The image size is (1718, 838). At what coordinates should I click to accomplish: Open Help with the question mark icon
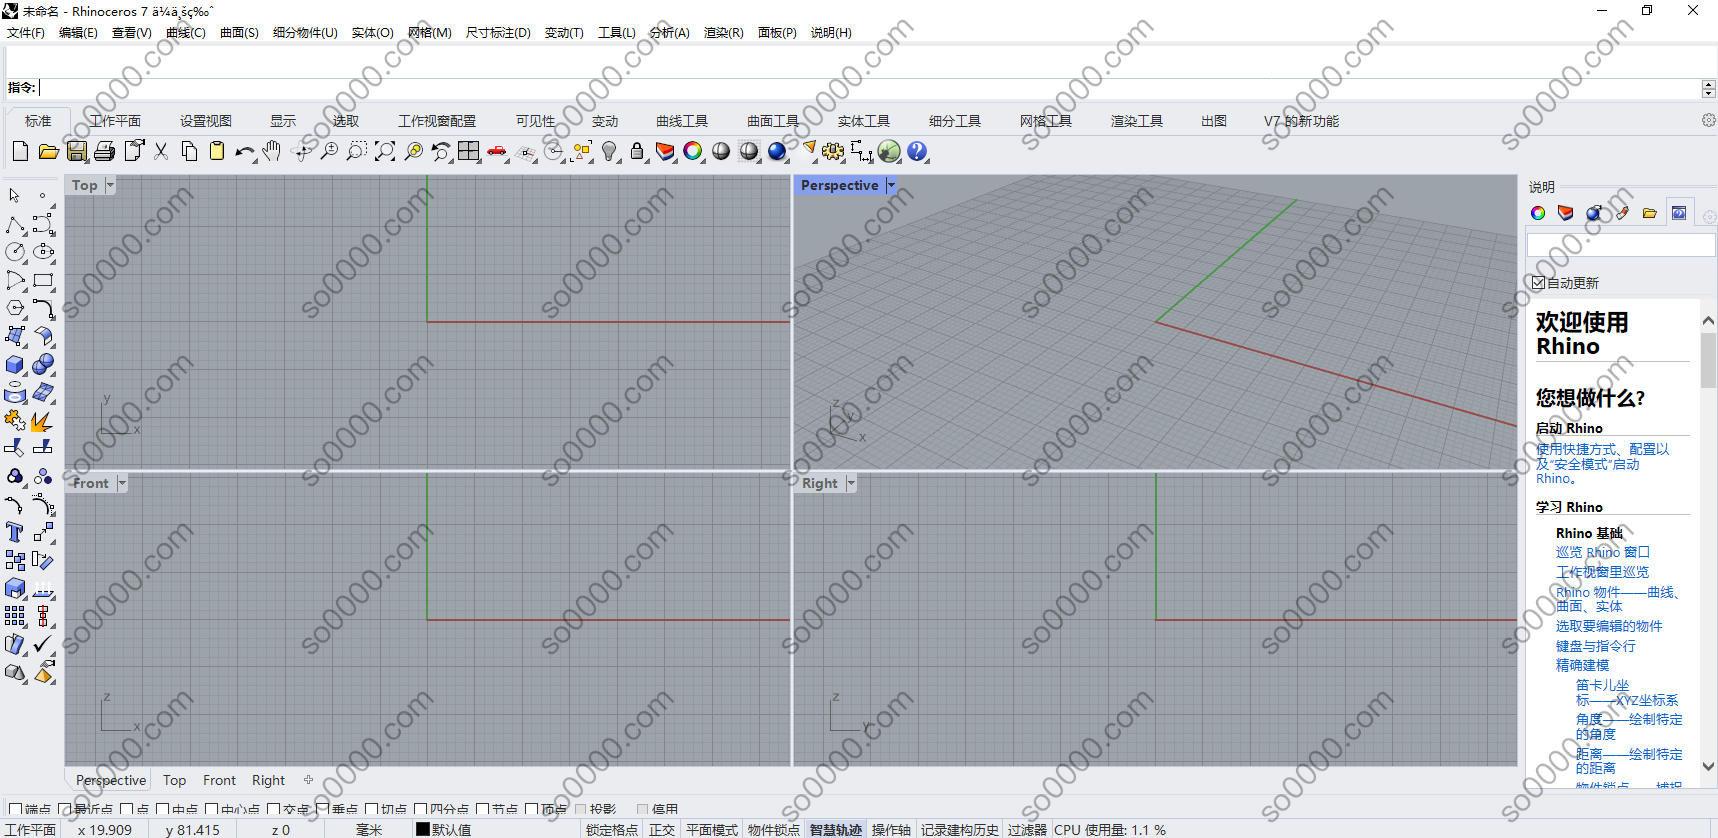click(917, 151)
